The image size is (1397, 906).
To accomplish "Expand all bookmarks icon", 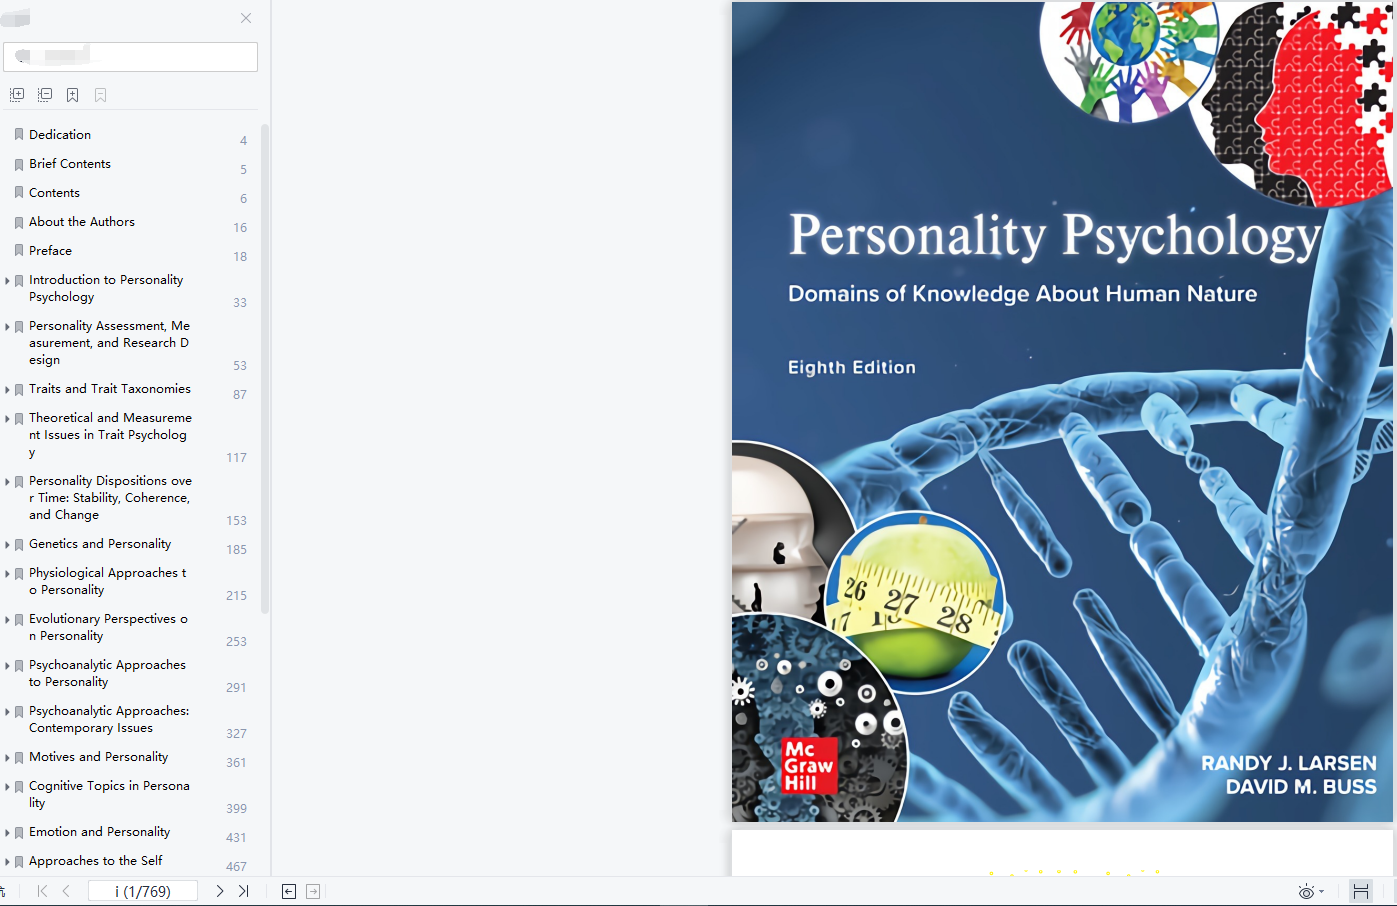I will click(x=17, y=95).
